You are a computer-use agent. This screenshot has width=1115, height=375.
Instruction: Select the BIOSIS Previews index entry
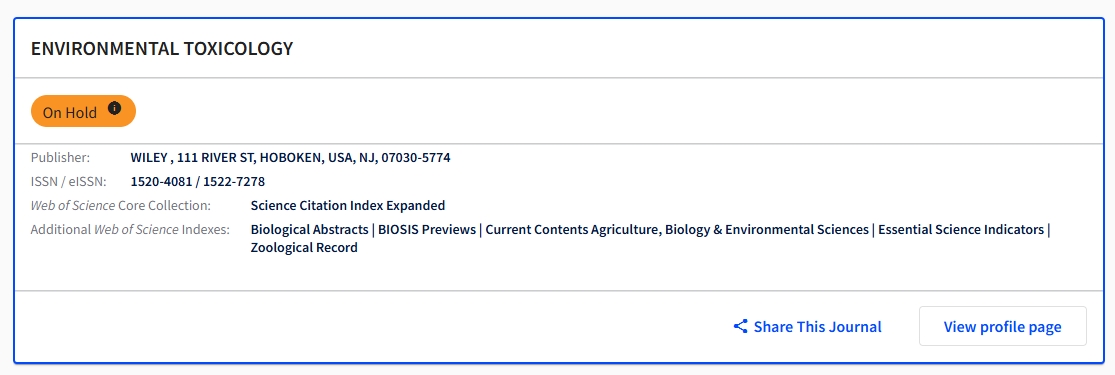(x=427, y=230)
